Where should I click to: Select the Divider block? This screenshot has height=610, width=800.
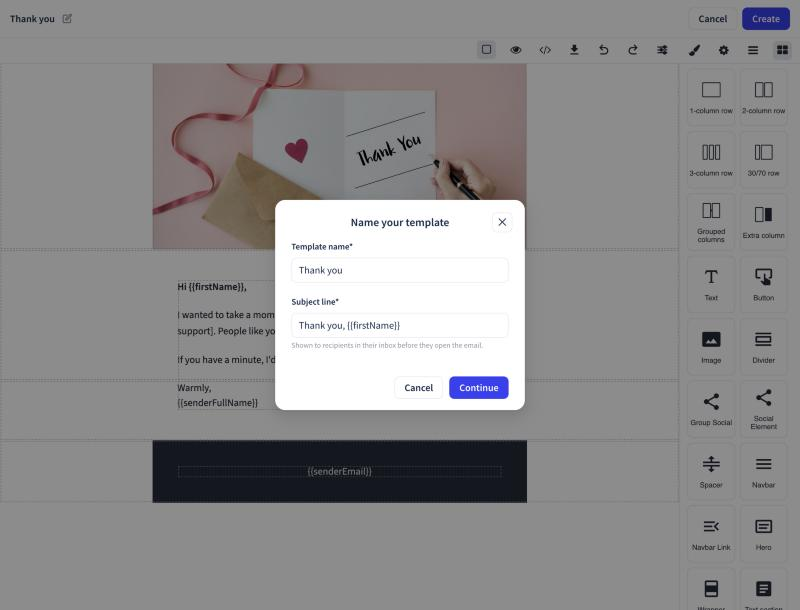[763, 347]
